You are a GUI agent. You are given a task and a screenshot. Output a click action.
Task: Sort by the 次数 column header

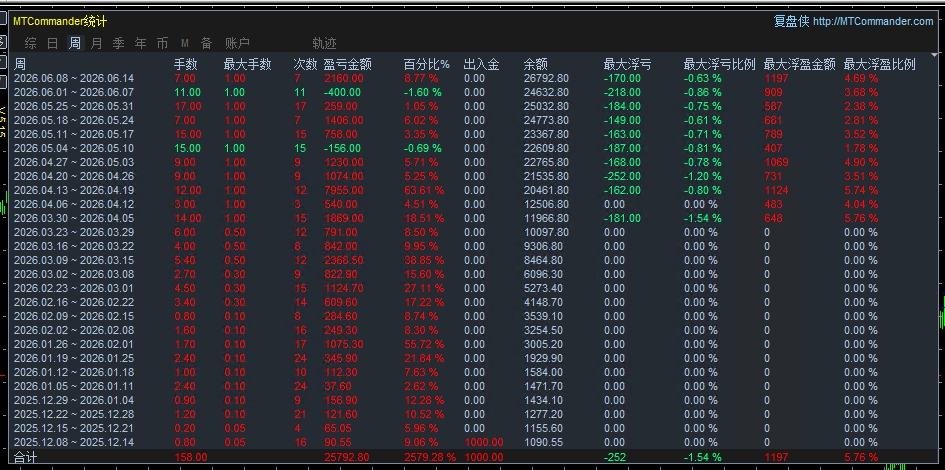tap(305, 64)
